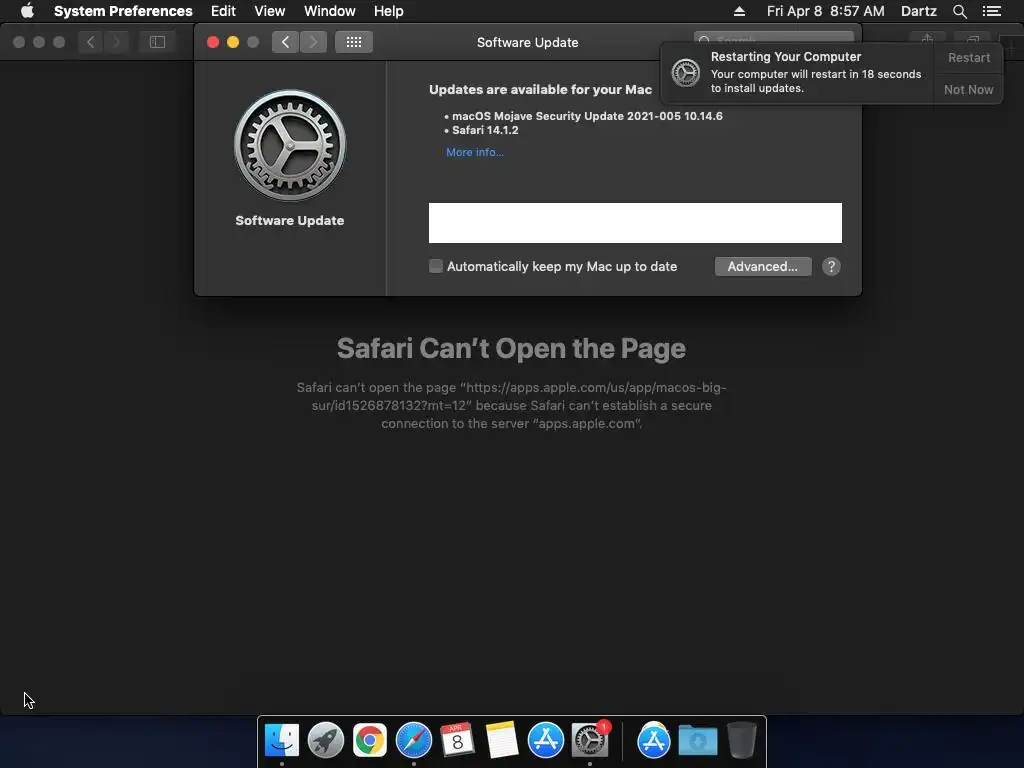
Task: Open the More info… link
Action: (x=475, y=152)
